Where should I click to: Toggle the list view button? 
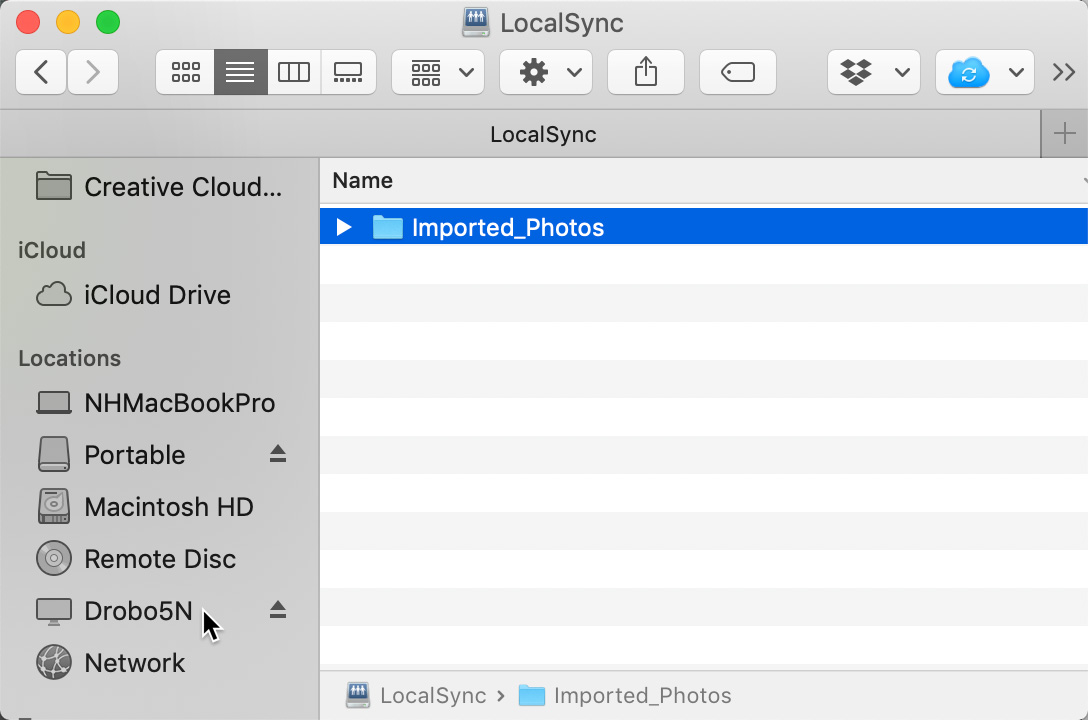tap(240, 72)
